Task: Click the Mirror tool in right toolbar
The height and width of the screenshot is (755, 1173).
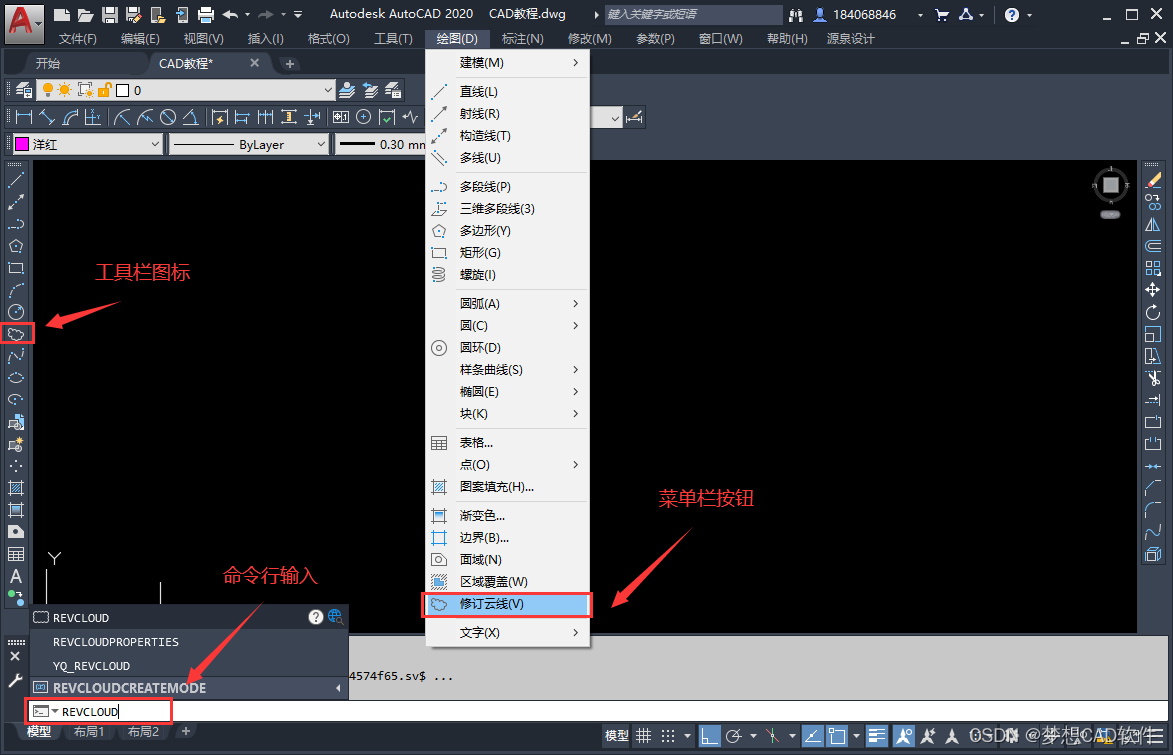Action: click(x=1153, y=224)
